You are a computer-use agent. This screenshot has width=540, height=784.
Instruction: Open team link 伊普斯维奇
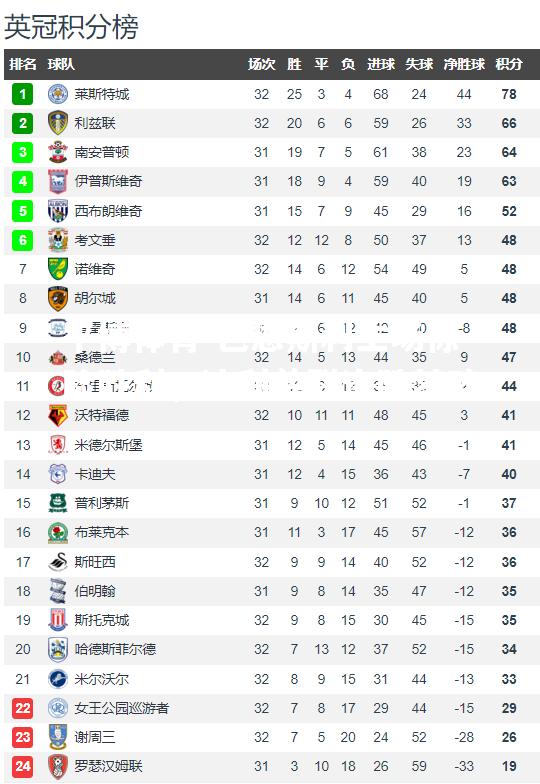tap(108, 181)
